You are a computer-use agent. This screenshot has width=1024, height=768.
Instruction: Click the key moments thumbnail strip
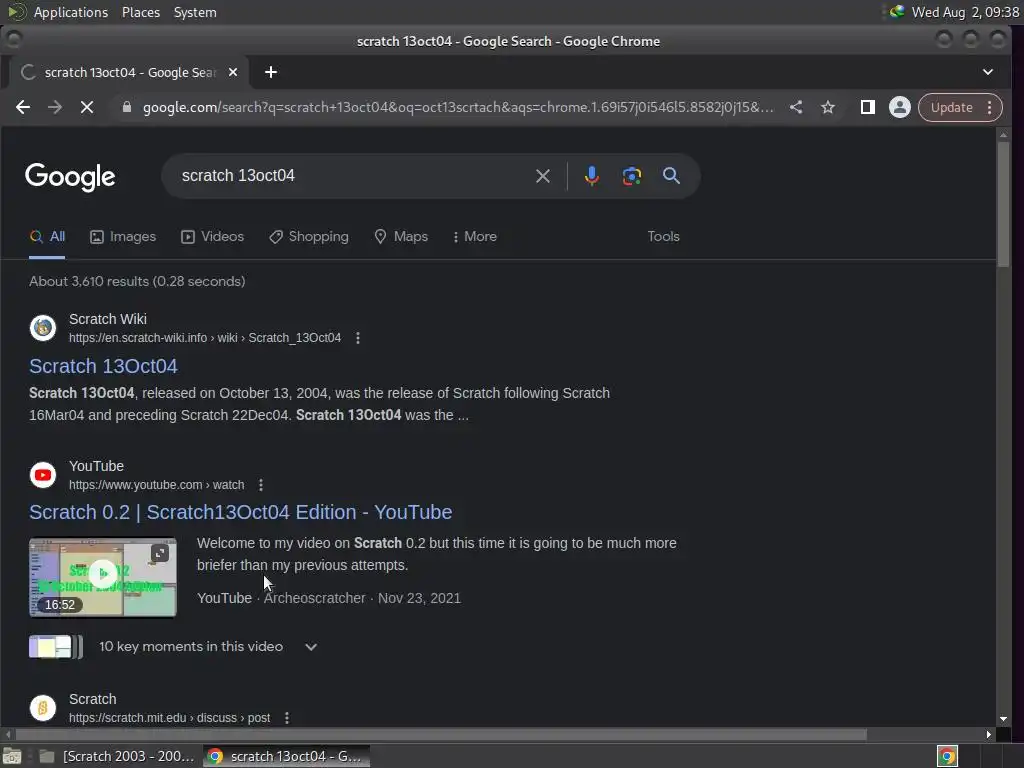pyautogui.click(x=56, y=647)
